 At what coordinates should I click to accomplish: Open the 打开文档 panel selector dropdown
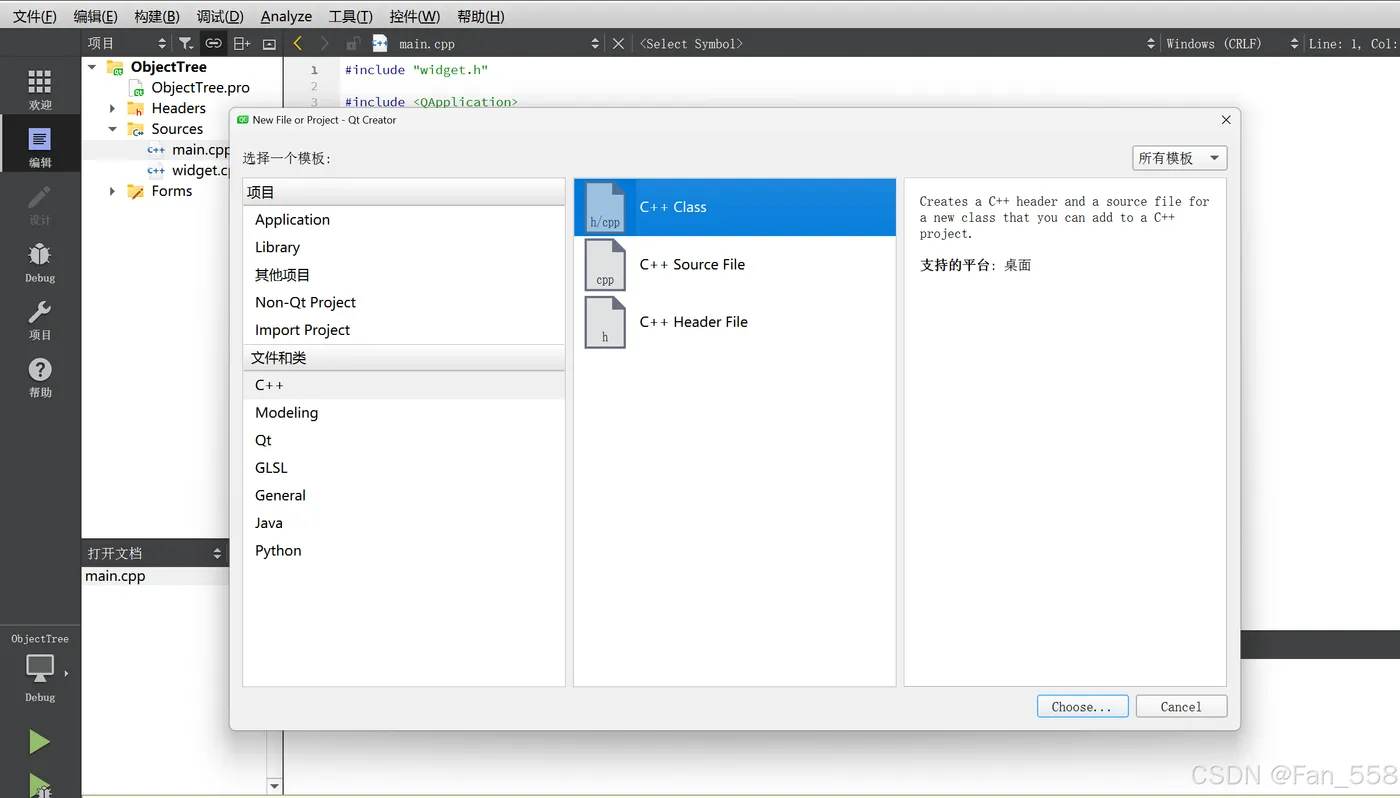pyautogui.click(x=155, y=553)
